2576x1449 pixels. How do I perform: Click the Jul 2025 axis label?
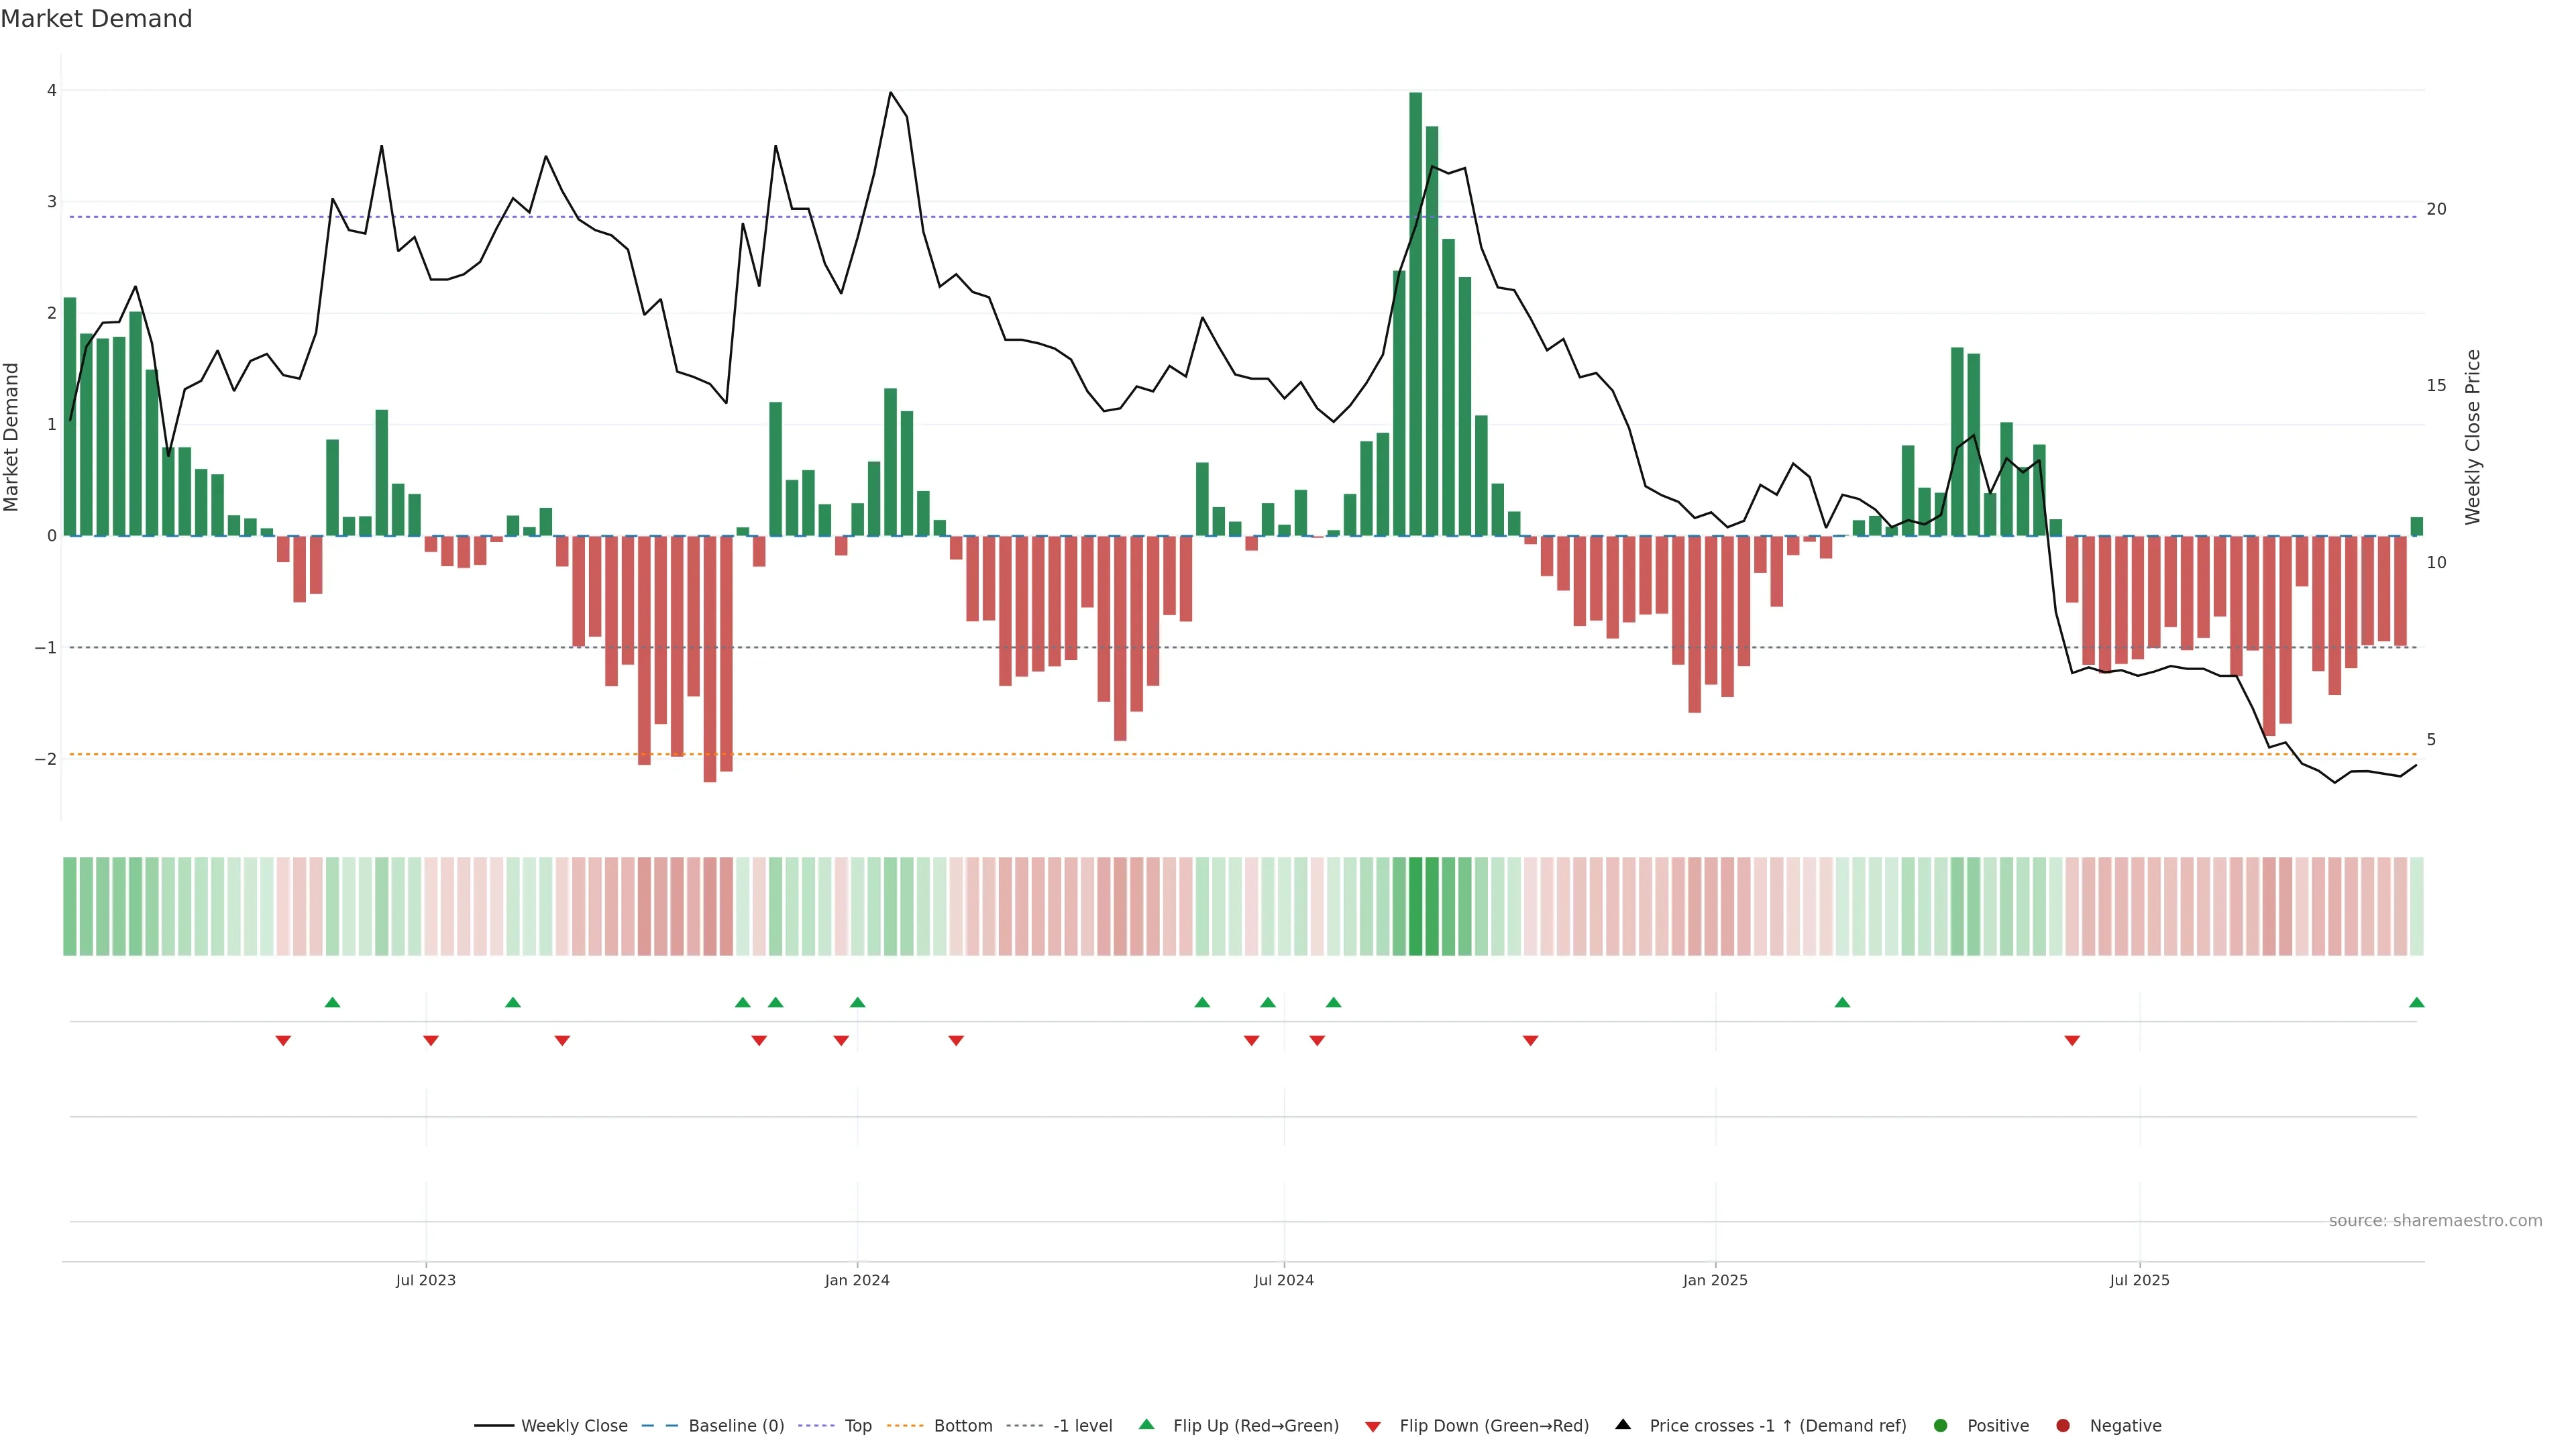coord(2139,1280)
